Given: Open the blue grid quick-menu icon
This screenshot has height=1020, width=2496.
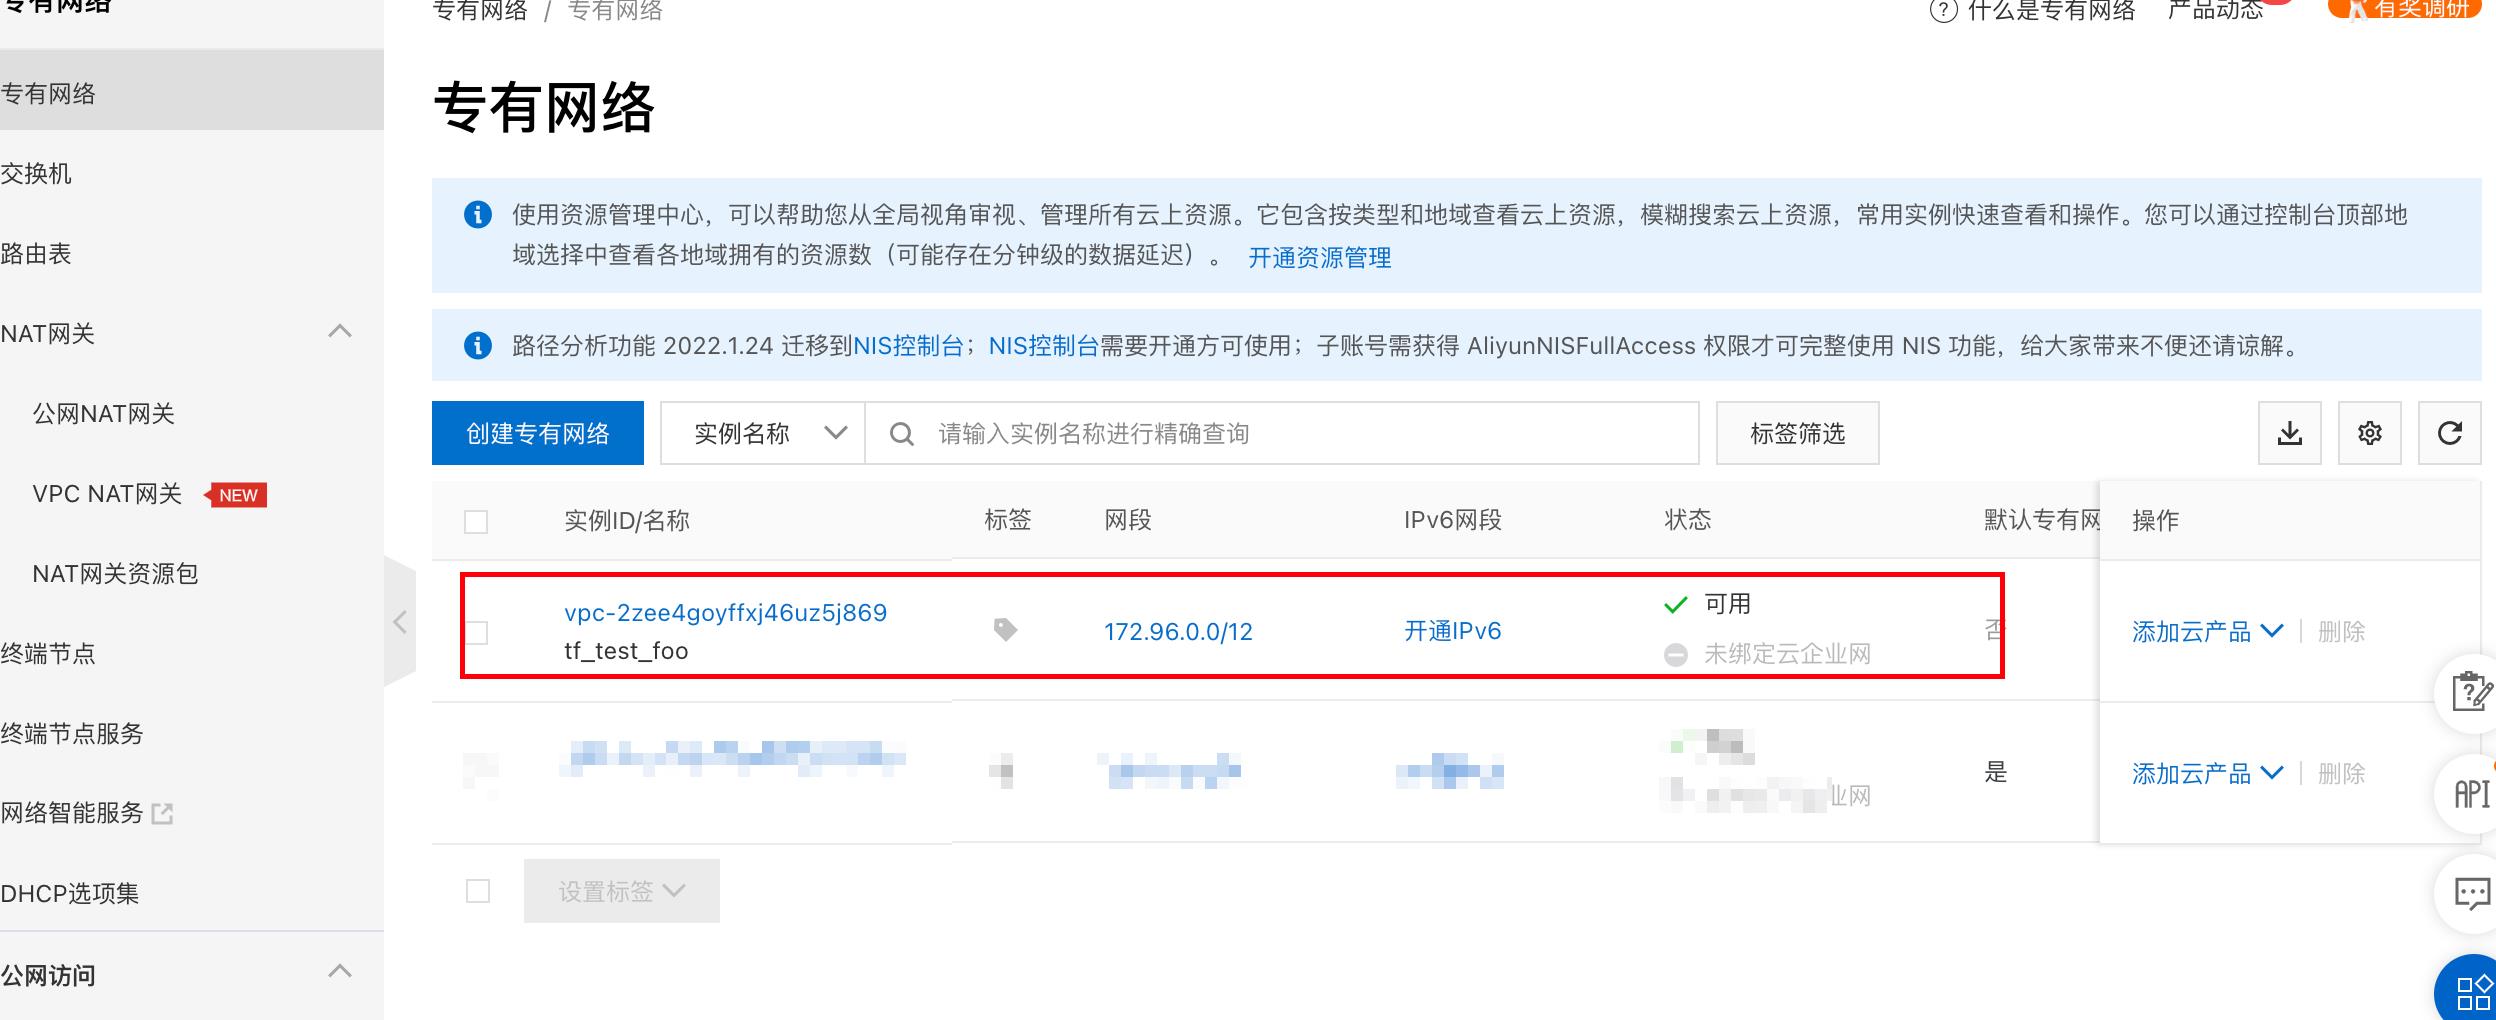Looking at the screenshot, I should click(2474, 993).
